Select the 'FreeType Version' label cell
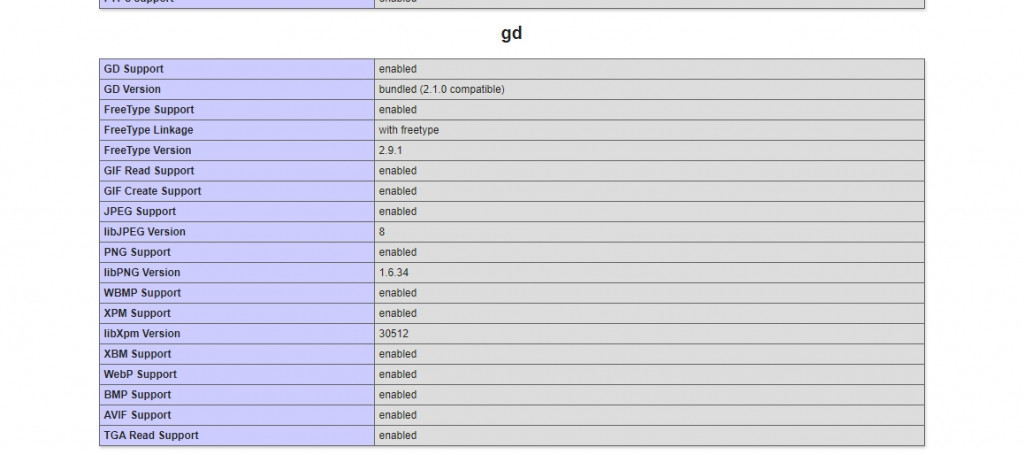 (x=237, y=150)
